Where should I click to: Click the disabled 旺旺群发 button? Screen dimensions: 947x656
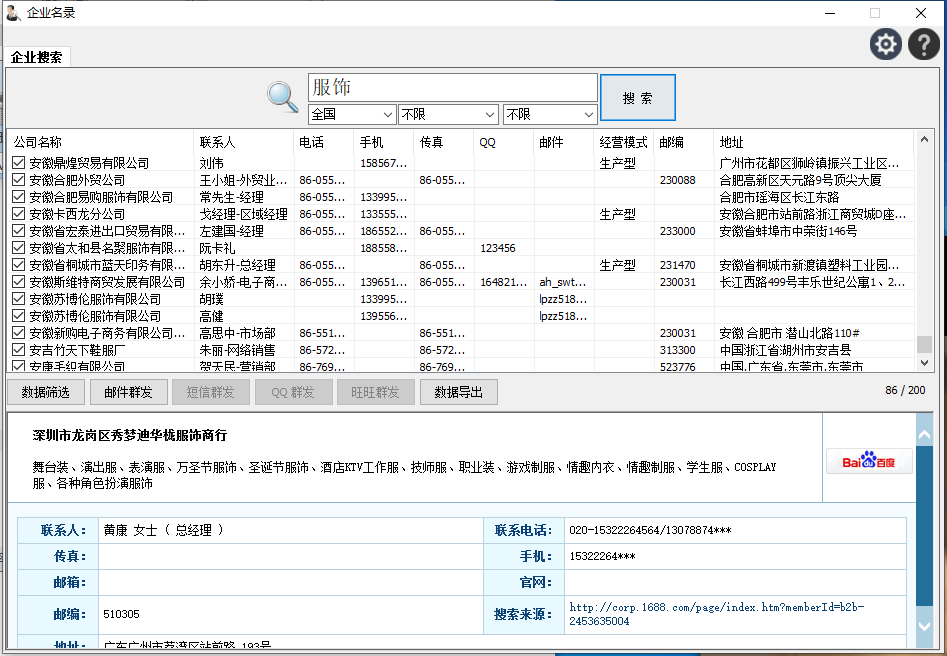pos(376,392)
